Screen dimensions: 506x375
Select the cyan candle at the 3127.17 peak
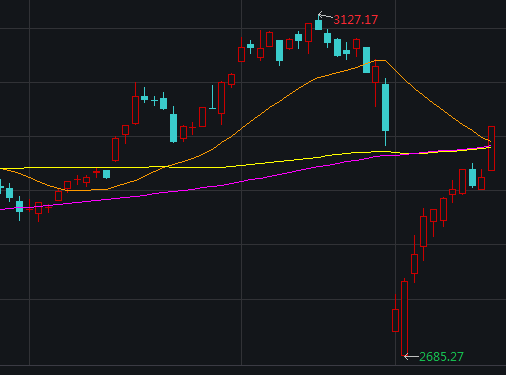coord(319,25)
